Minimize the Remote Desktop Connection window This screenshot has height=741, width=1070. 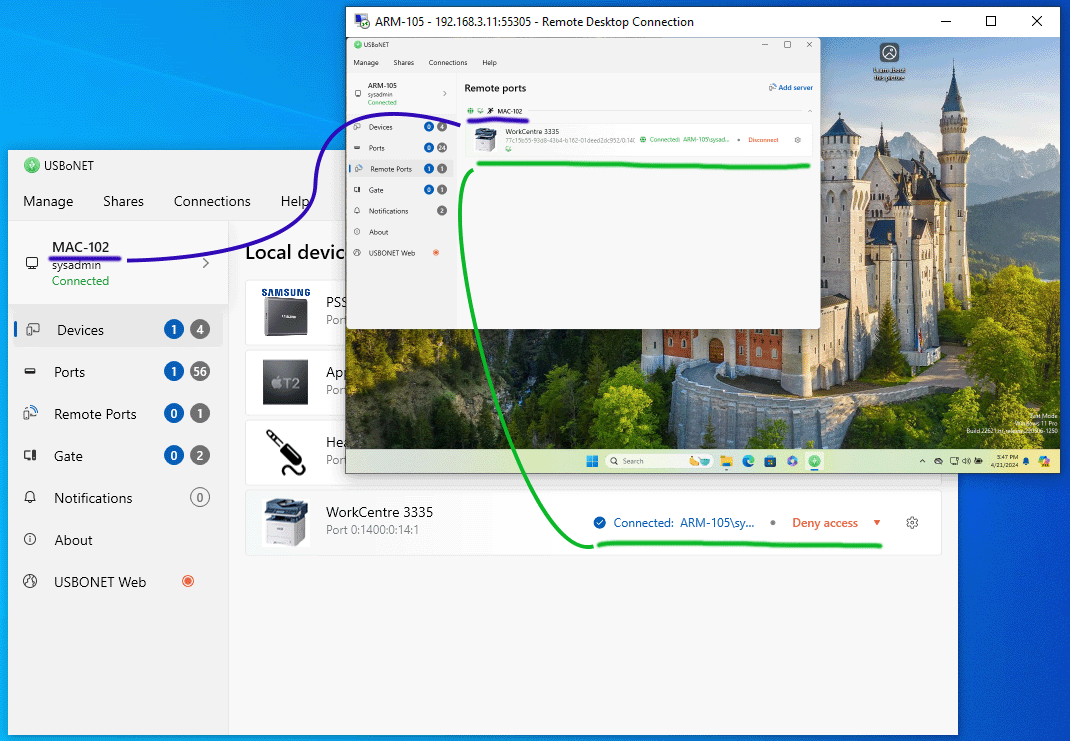click(946, 22)
